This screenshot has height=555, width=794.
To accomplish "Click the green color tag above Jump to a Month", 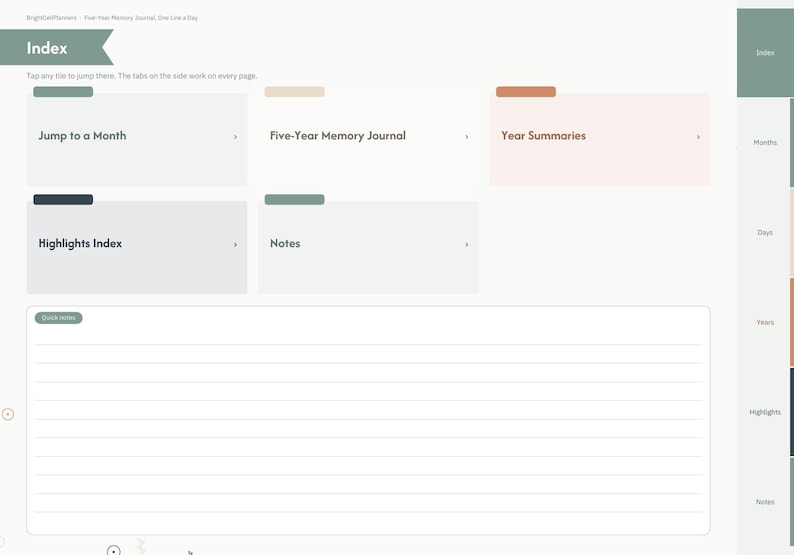I will click(63, 92).
